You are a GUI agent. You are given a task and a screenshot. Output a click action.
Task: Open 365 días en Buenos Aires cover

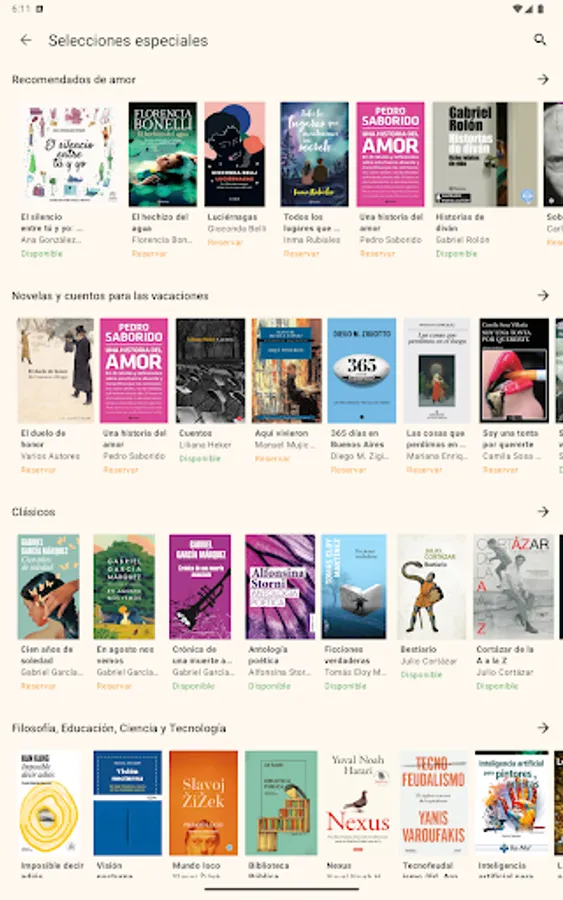(x=362, y=371)
